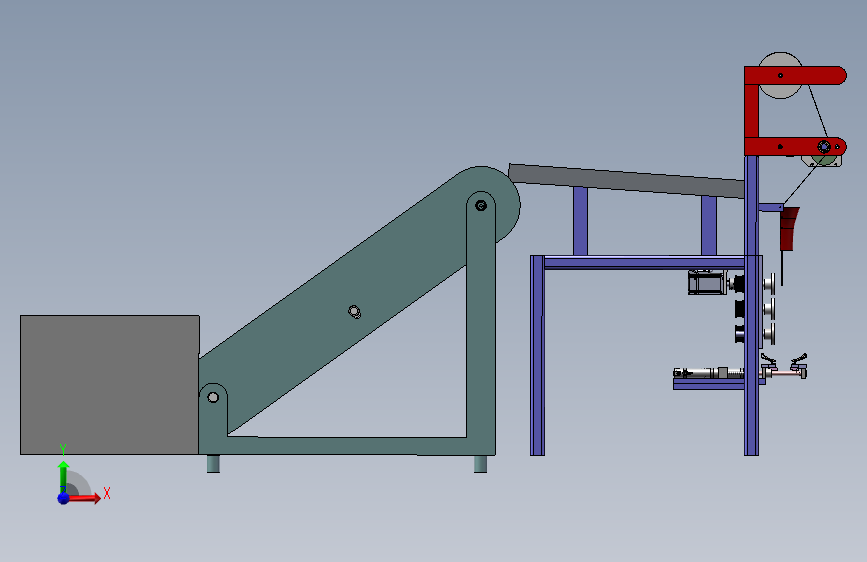
Task: Select the blue frame's left leg
Action: click(x=537, y=355)
